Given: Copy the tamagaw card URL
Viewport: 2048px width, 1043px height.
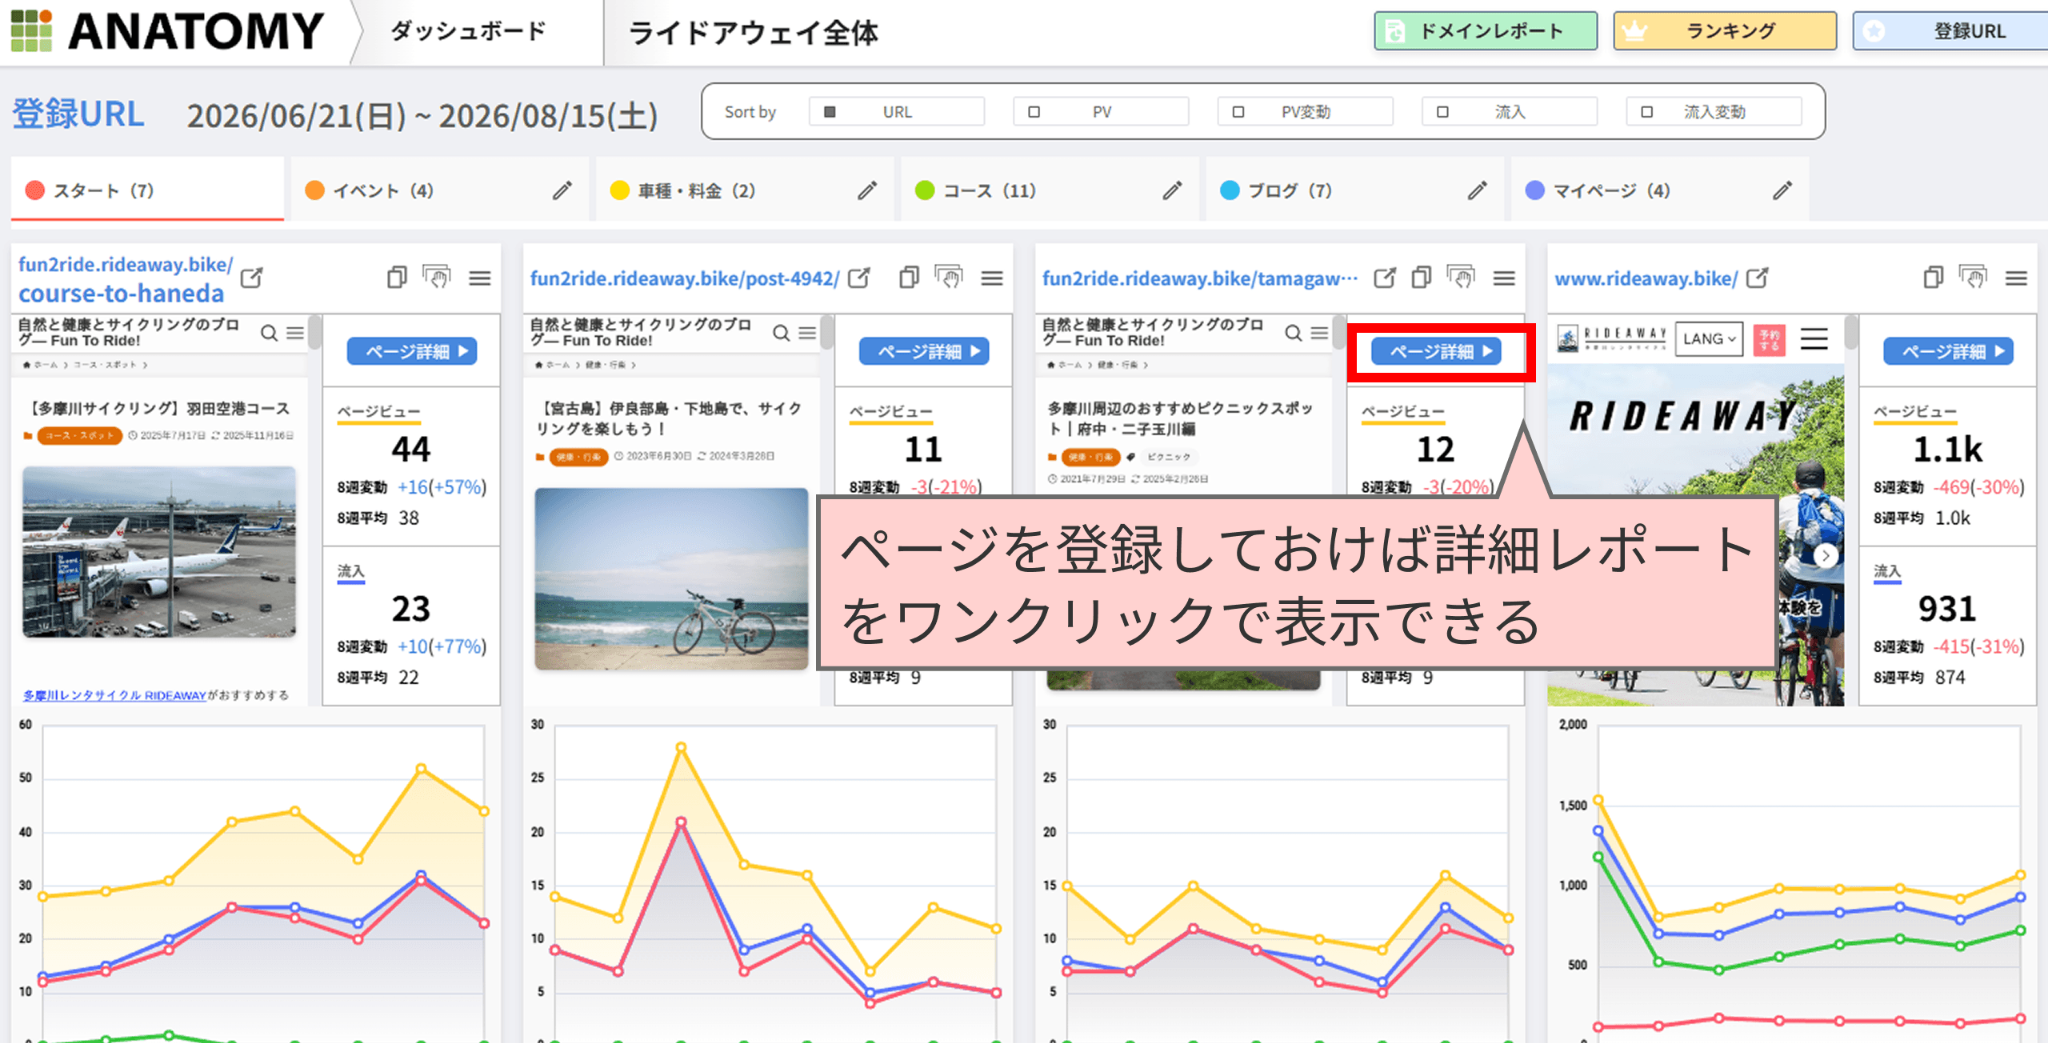Looking at the screenshot, I should (x=1421, y=277).
